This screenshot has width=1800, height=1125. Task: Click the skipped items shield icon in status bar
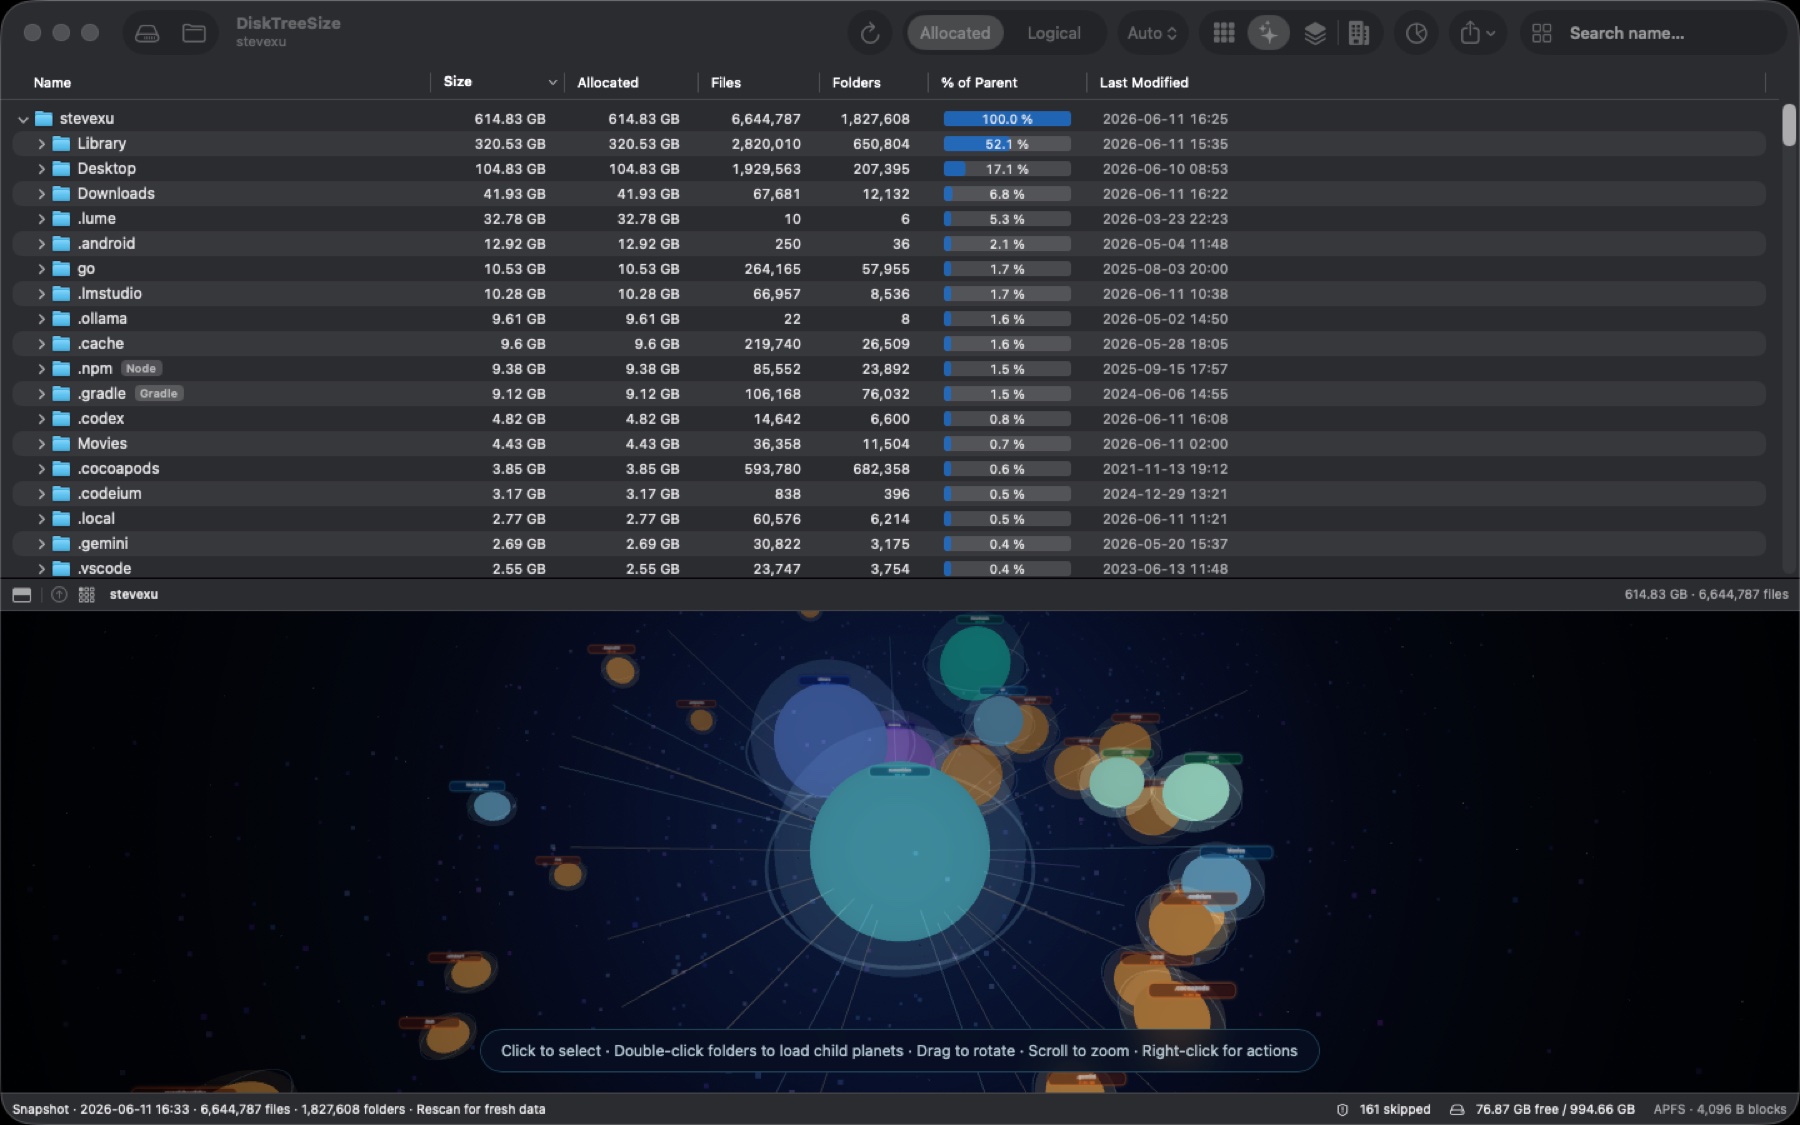point(1343,1109)
